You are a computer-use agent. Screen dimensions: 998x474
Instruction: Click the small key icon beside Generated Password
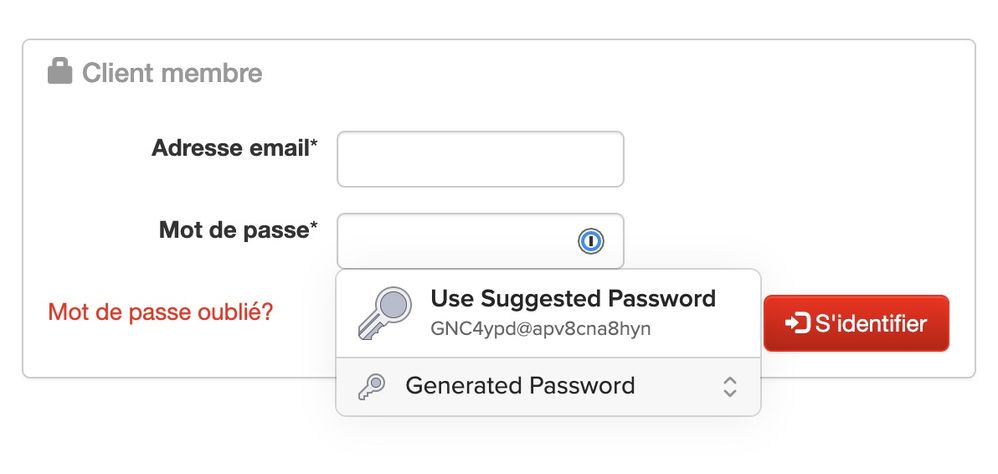[x=372, y=386]
